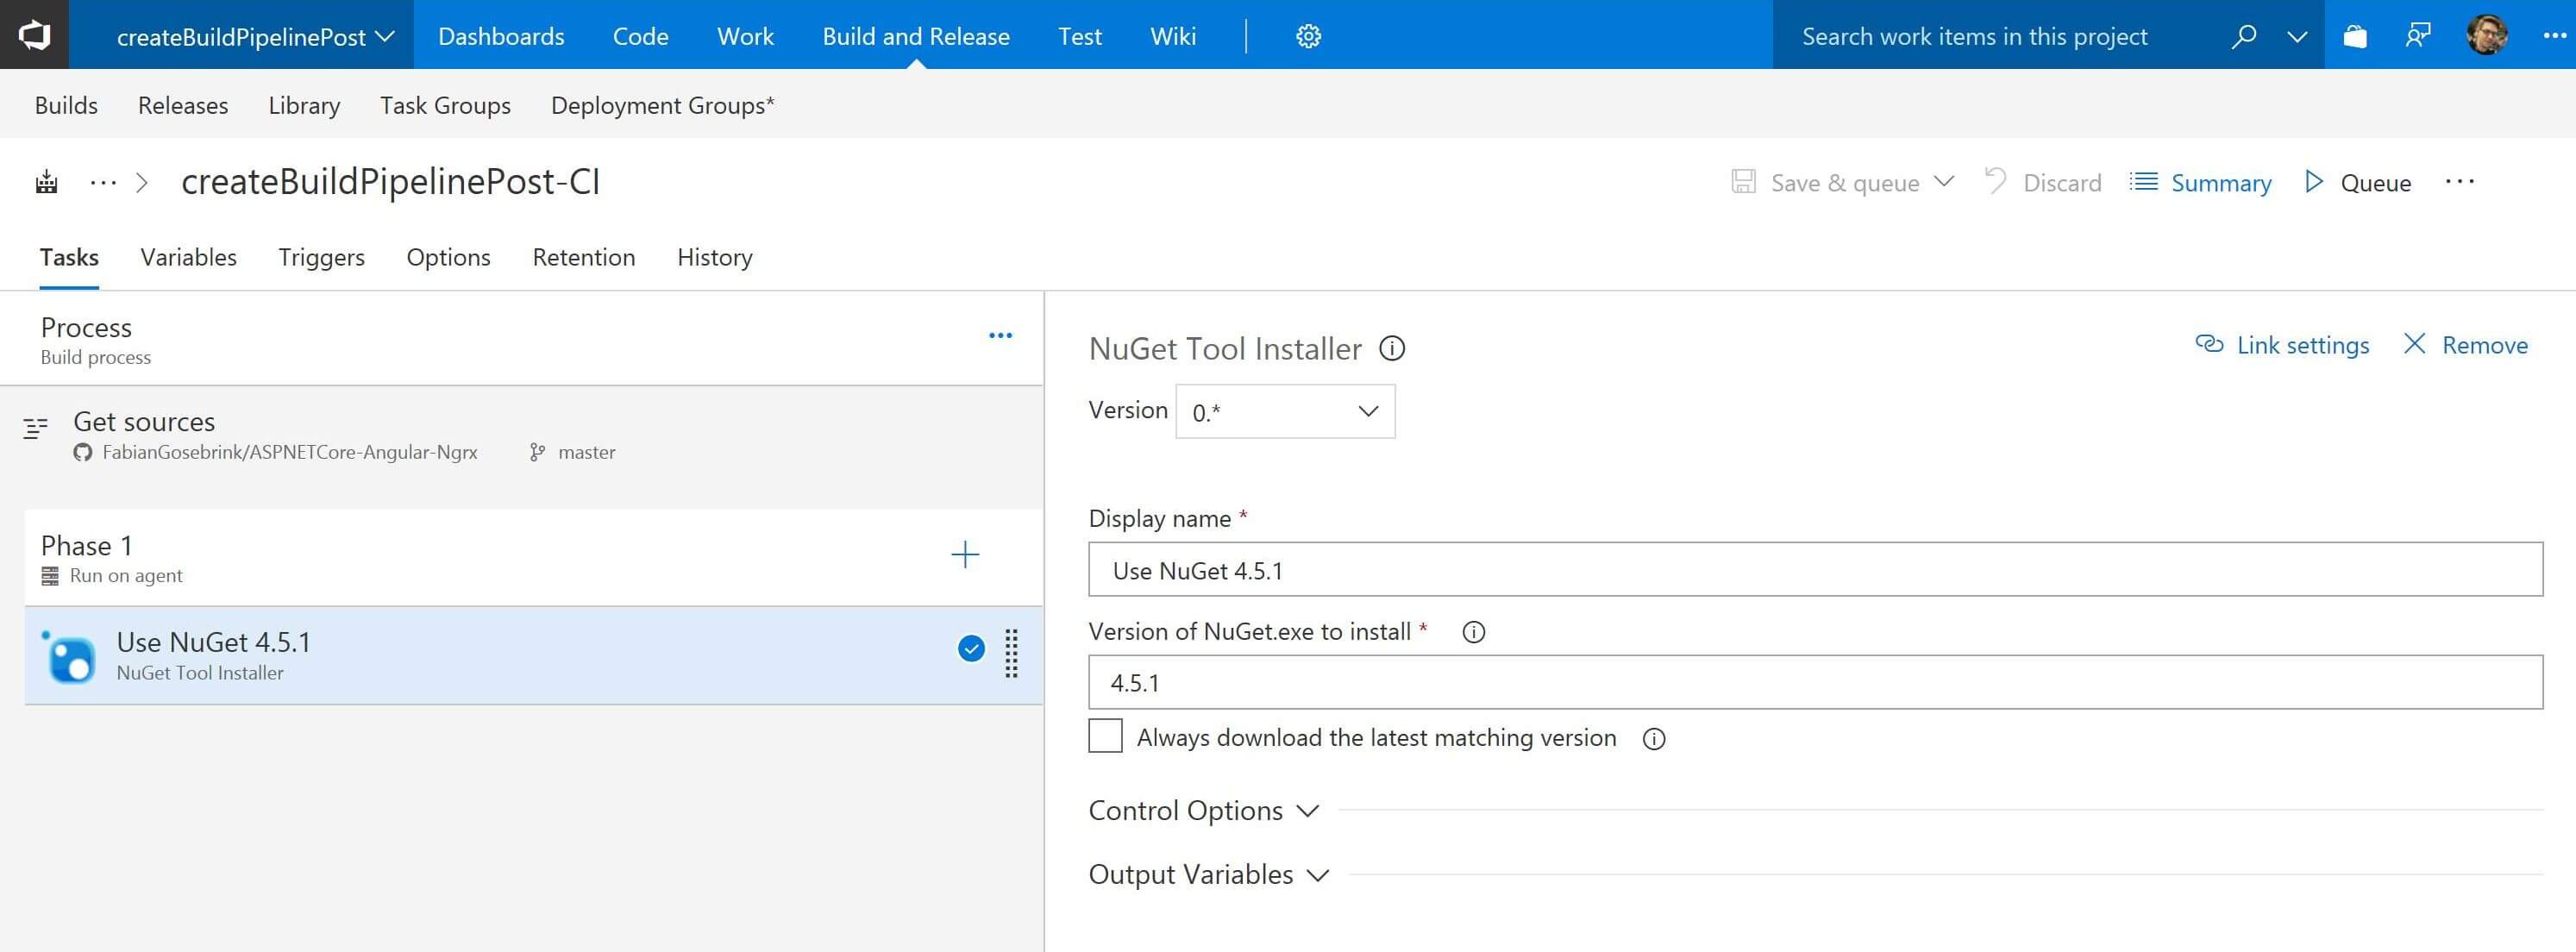Click the NuGet Tool Installer info icon
Screen dimensions: 2576x952
(x=1392, y=348)
